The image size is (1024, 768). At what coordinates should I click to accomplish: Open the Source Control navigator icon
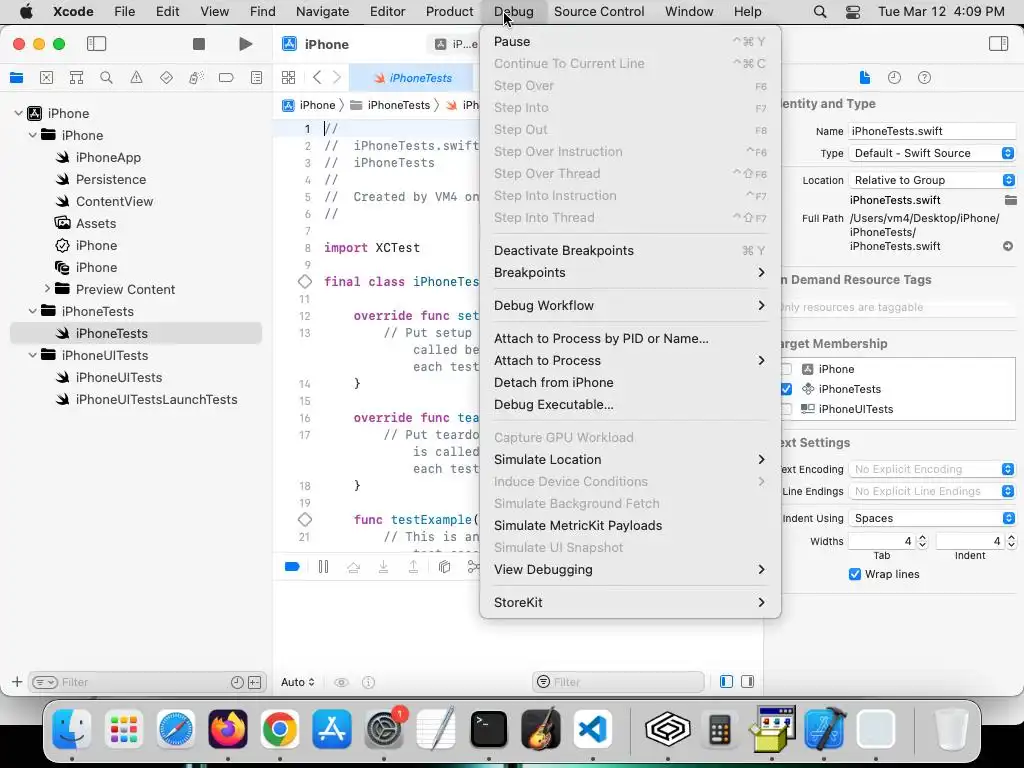46,78
